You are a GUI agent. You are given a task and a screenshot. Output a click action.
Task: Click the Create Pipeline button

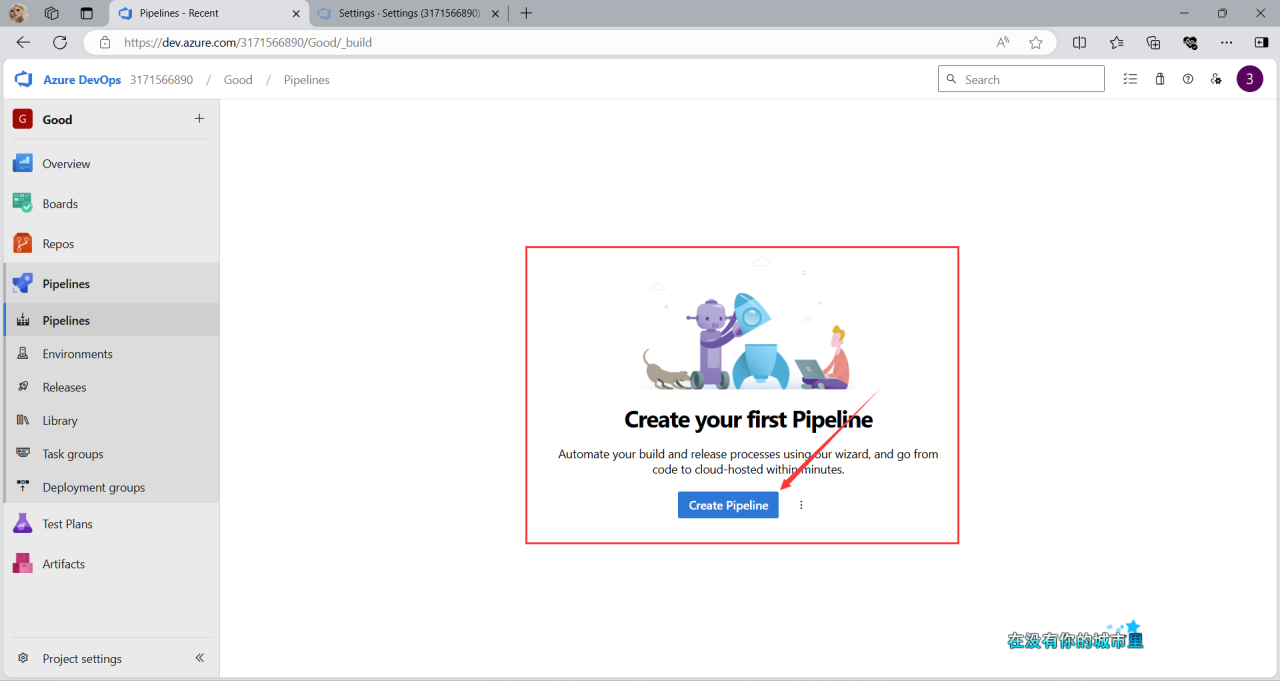(728, 505)
